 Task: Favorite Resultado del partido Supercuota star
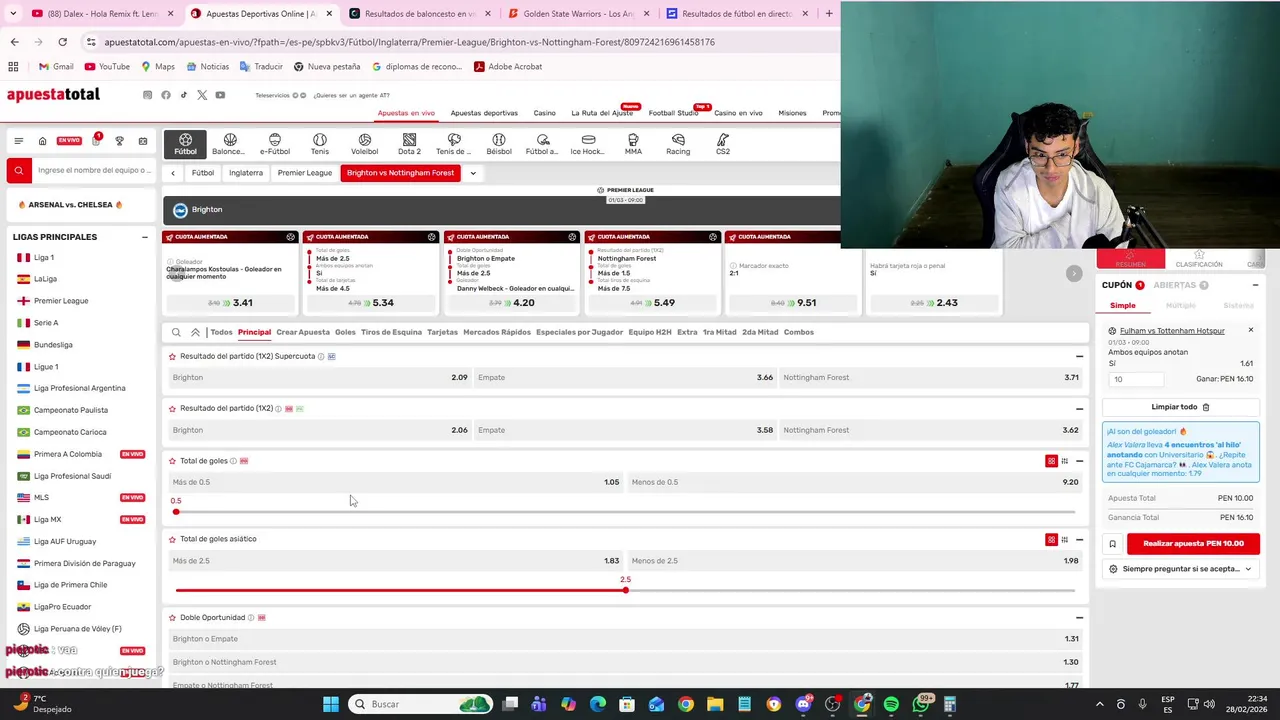click(172, 356)
